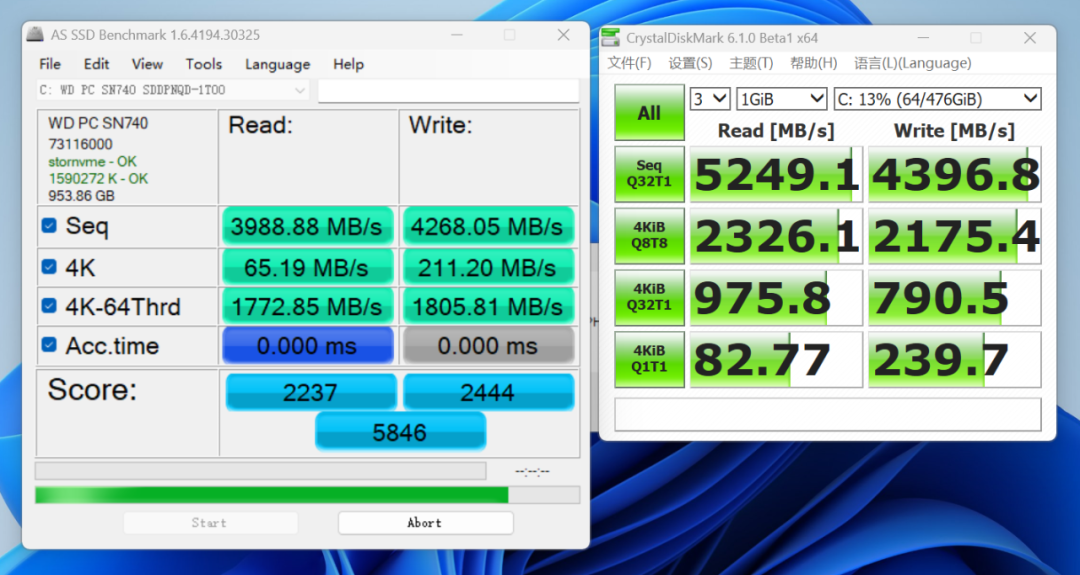This screenshot has width=1080, height=575.
Task: Run the 4KiB Q32T1 test button
Action: (x=649, y=297)
